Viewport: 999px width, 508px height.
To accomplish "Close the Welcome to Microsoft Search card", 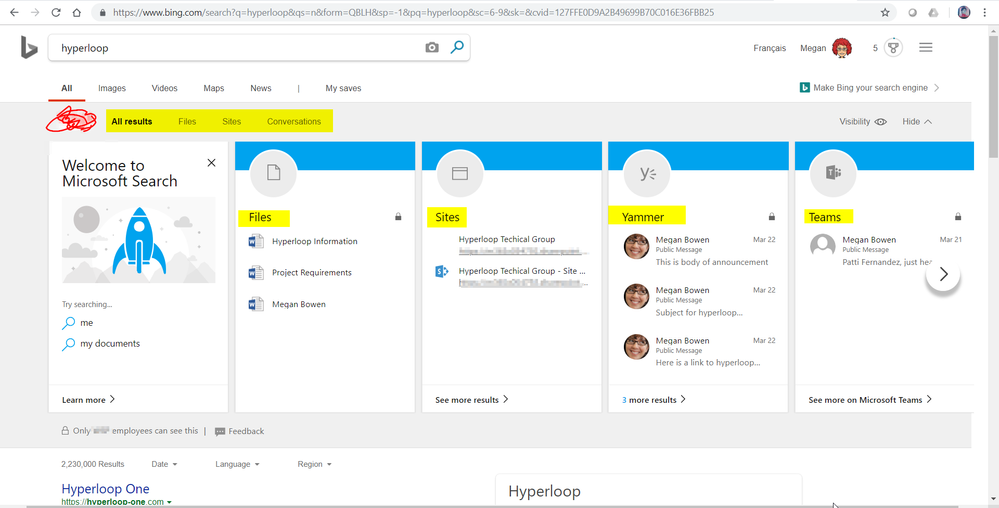I will pyautogui.click(x=212, y=163).
